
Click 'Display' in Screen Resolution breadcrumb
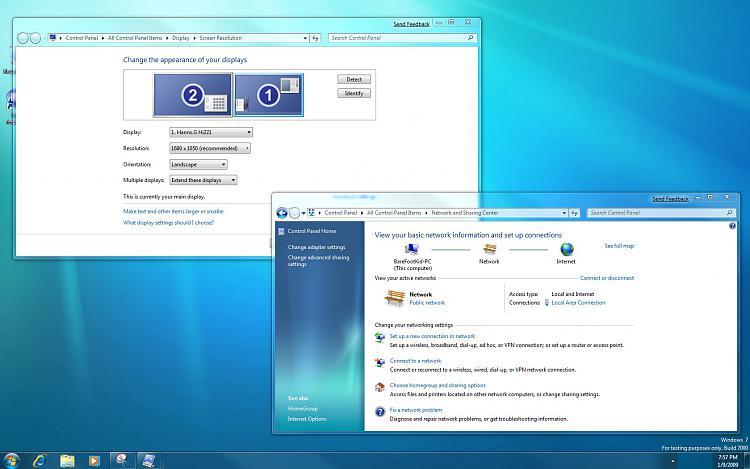tap(181, 38)
